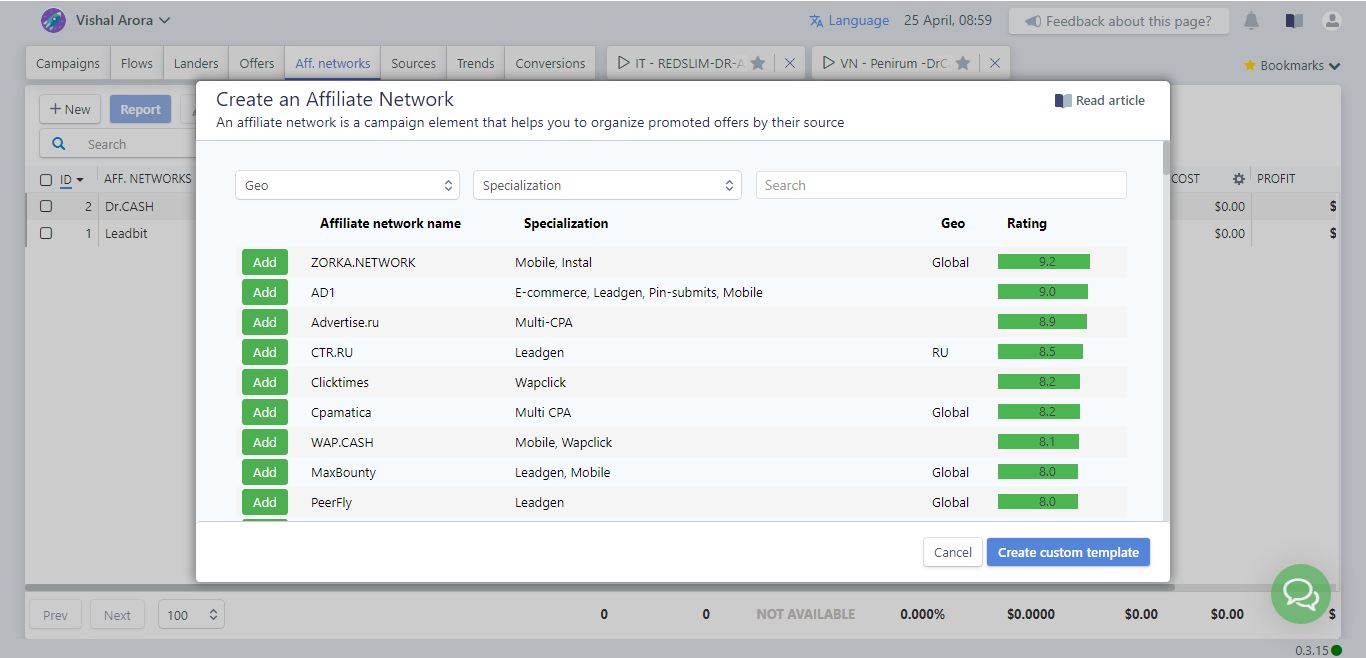Viewport: 1366px width, 658px height.
Task: Add the Cpamatica network
Action: coord(265,412)
